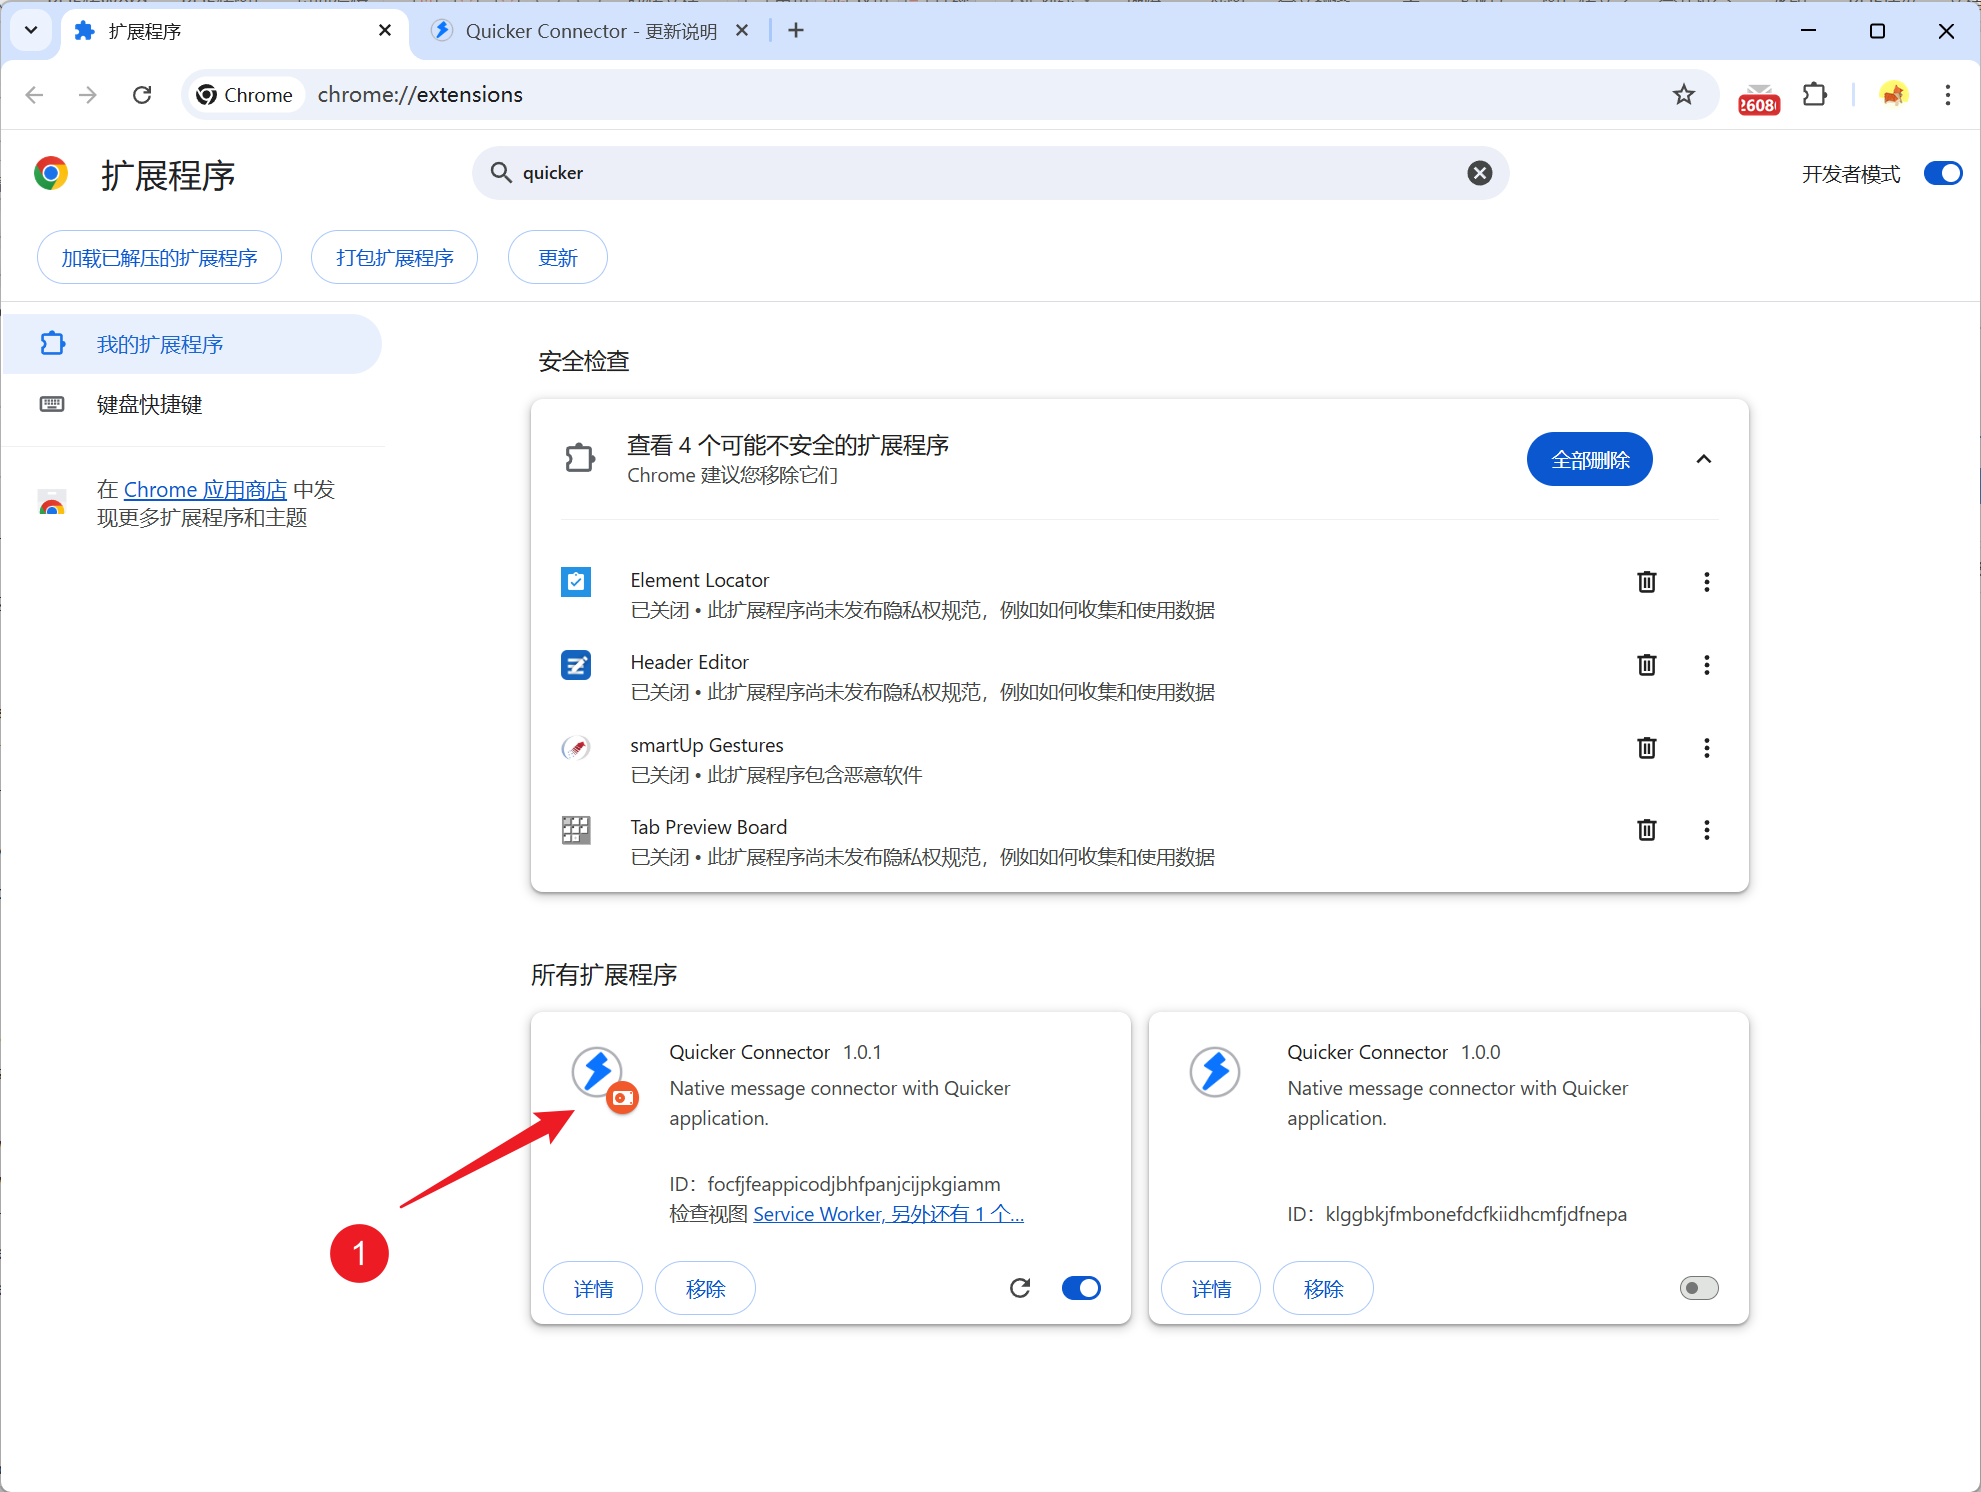1981x1492 pixels.
Task: Open the Chrome three-dot main menu
Action: click(x=1947, y=95)
